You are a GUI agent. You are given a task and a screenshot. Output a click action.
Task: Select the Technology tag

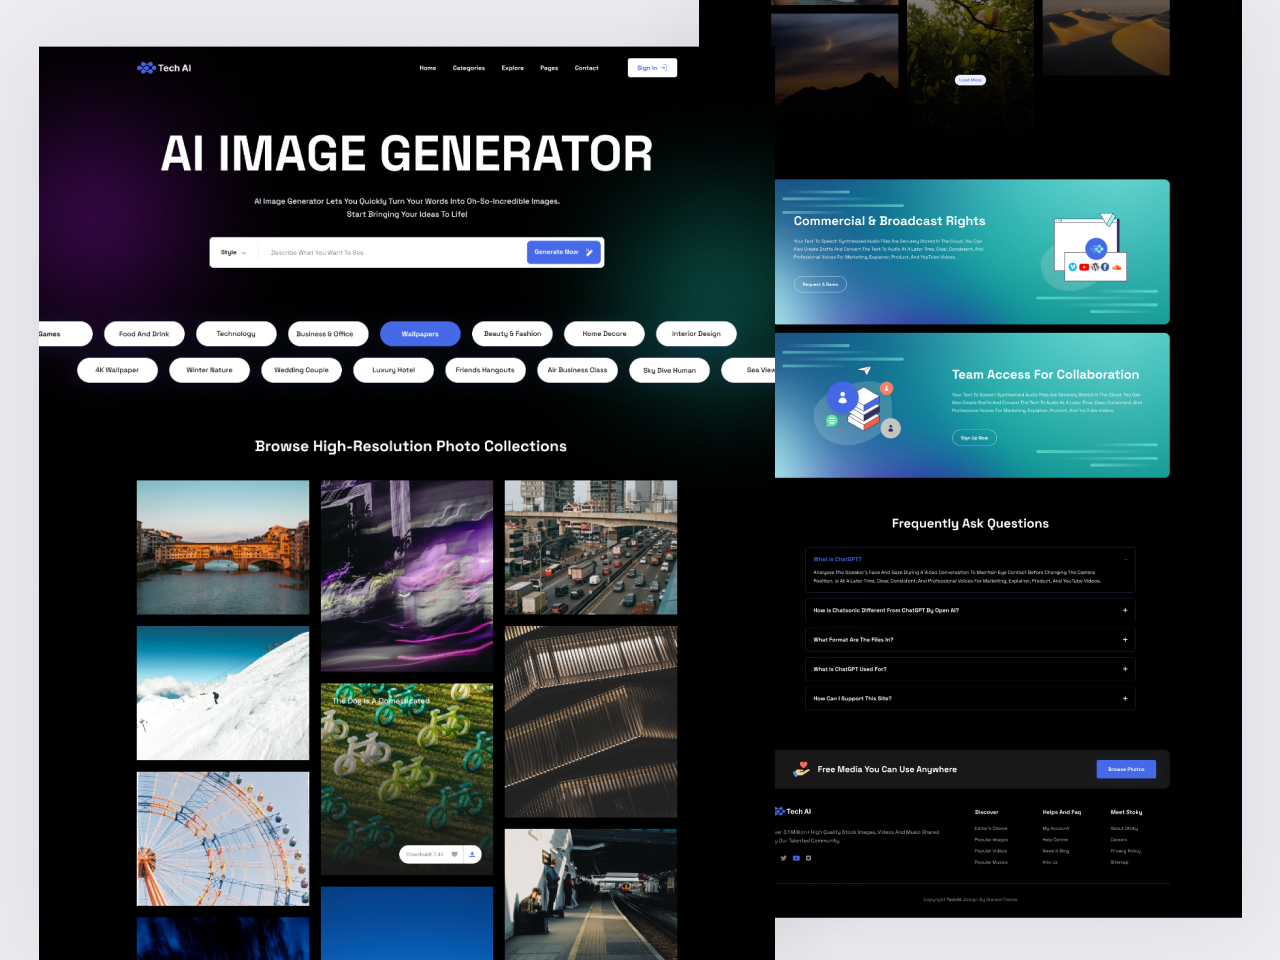pos(236,334)
